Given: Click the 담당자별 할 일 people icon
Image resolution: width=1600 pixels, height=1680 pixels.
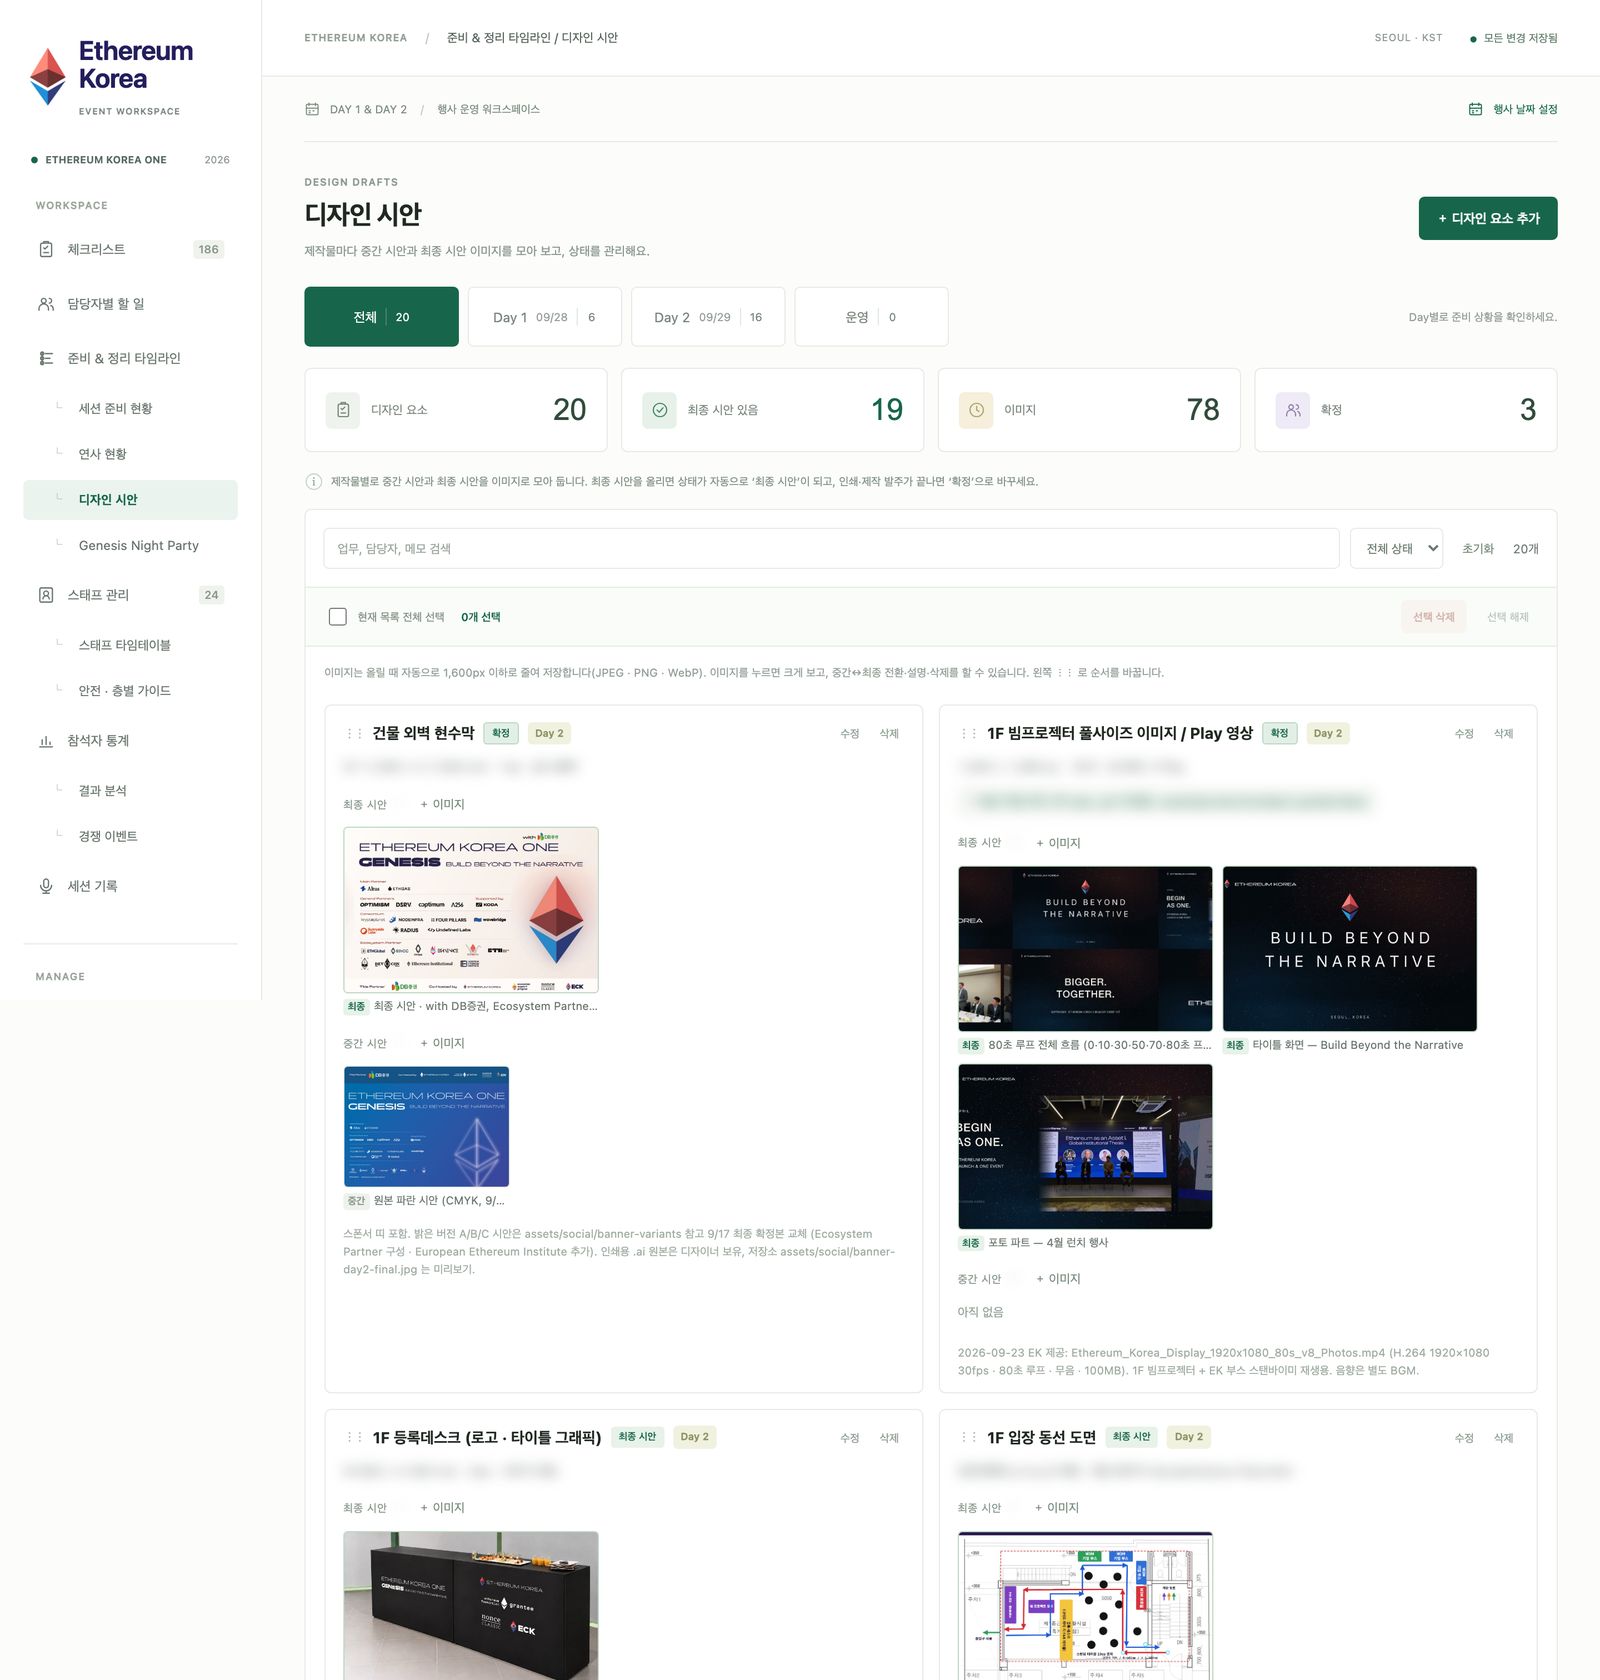Looking at the screenshot, I should tap(46, 304).
